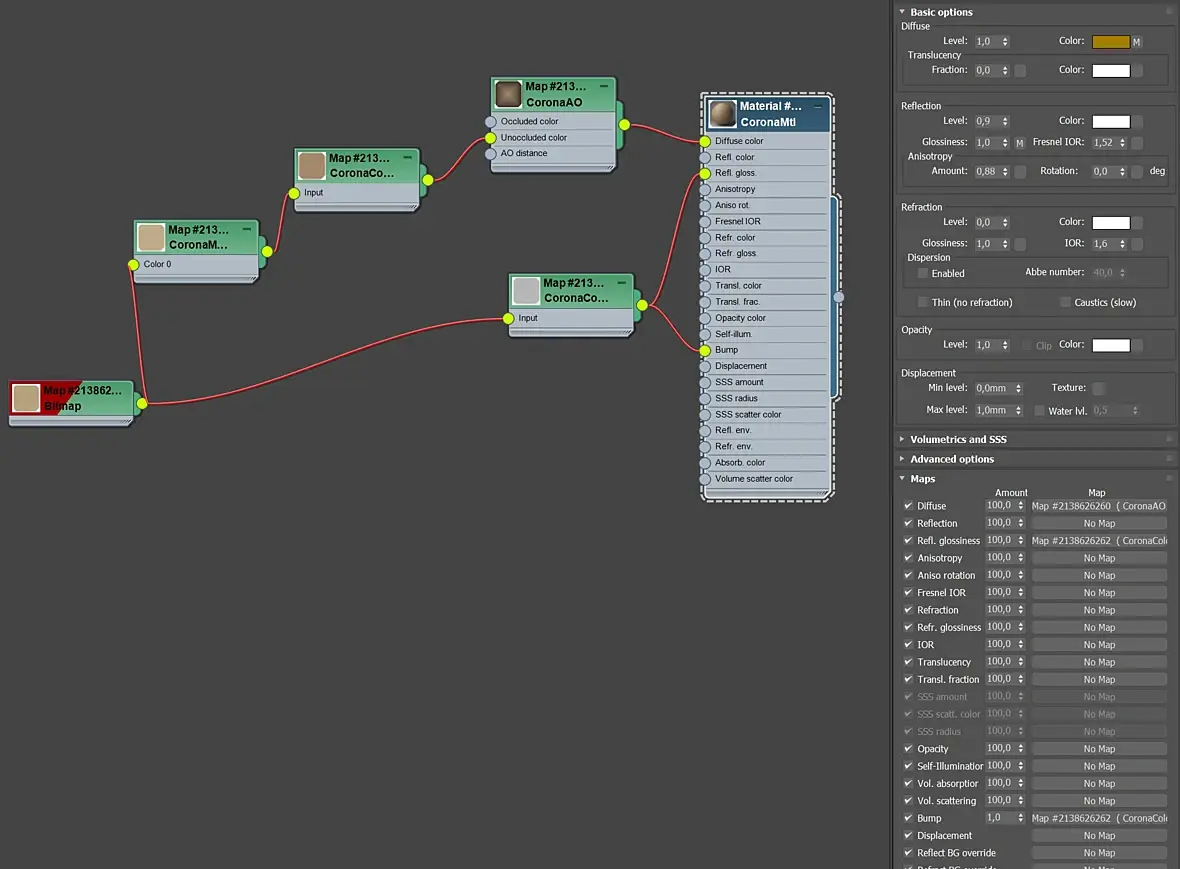
Task: Click the Diffuse color swatch
Action: tap(1111, 42)
